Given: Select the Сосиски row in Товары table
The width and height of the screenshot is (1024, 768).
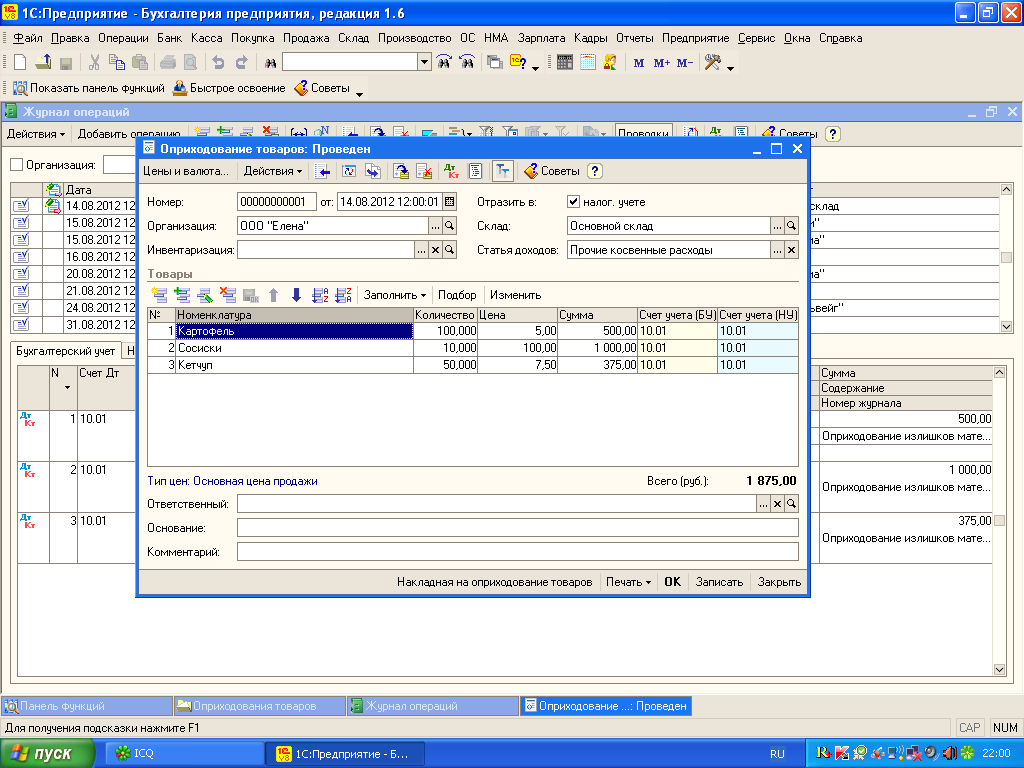Looking at the screenshot, I should click(473, 348).
